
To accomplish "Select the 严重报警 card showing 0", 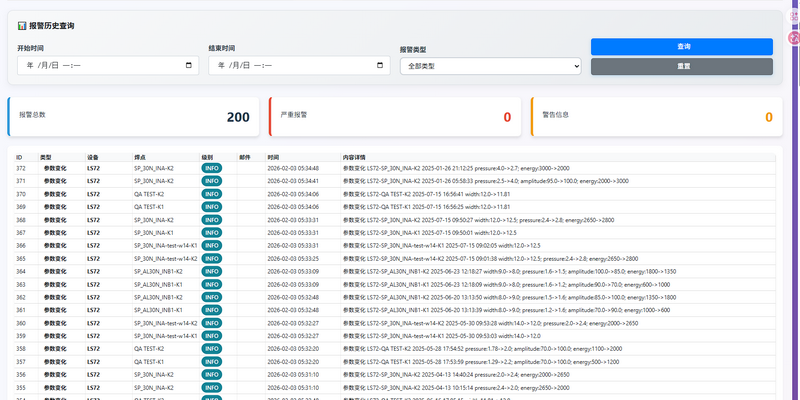I will tap(395, 117).
